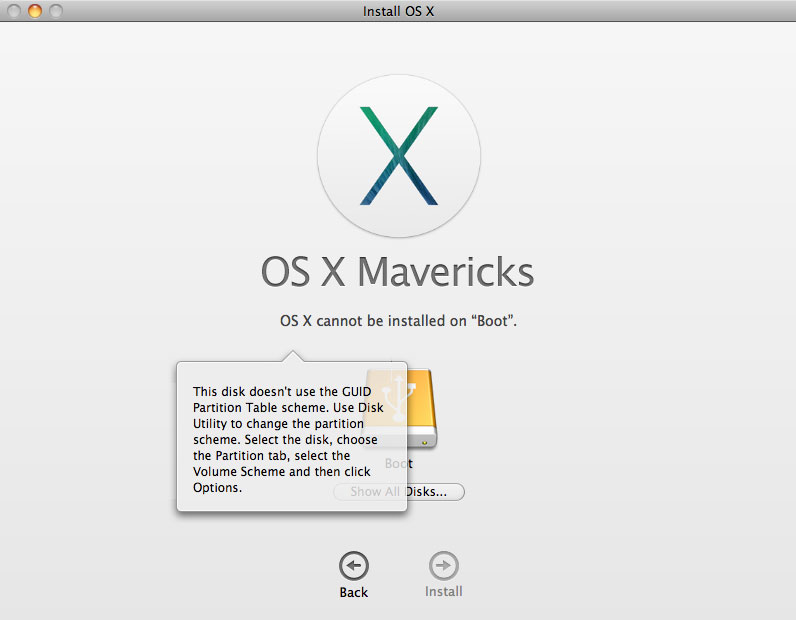Click the Show All Disks... button
This screenshot has width=796, height=620.
click(x=399, y=492)
